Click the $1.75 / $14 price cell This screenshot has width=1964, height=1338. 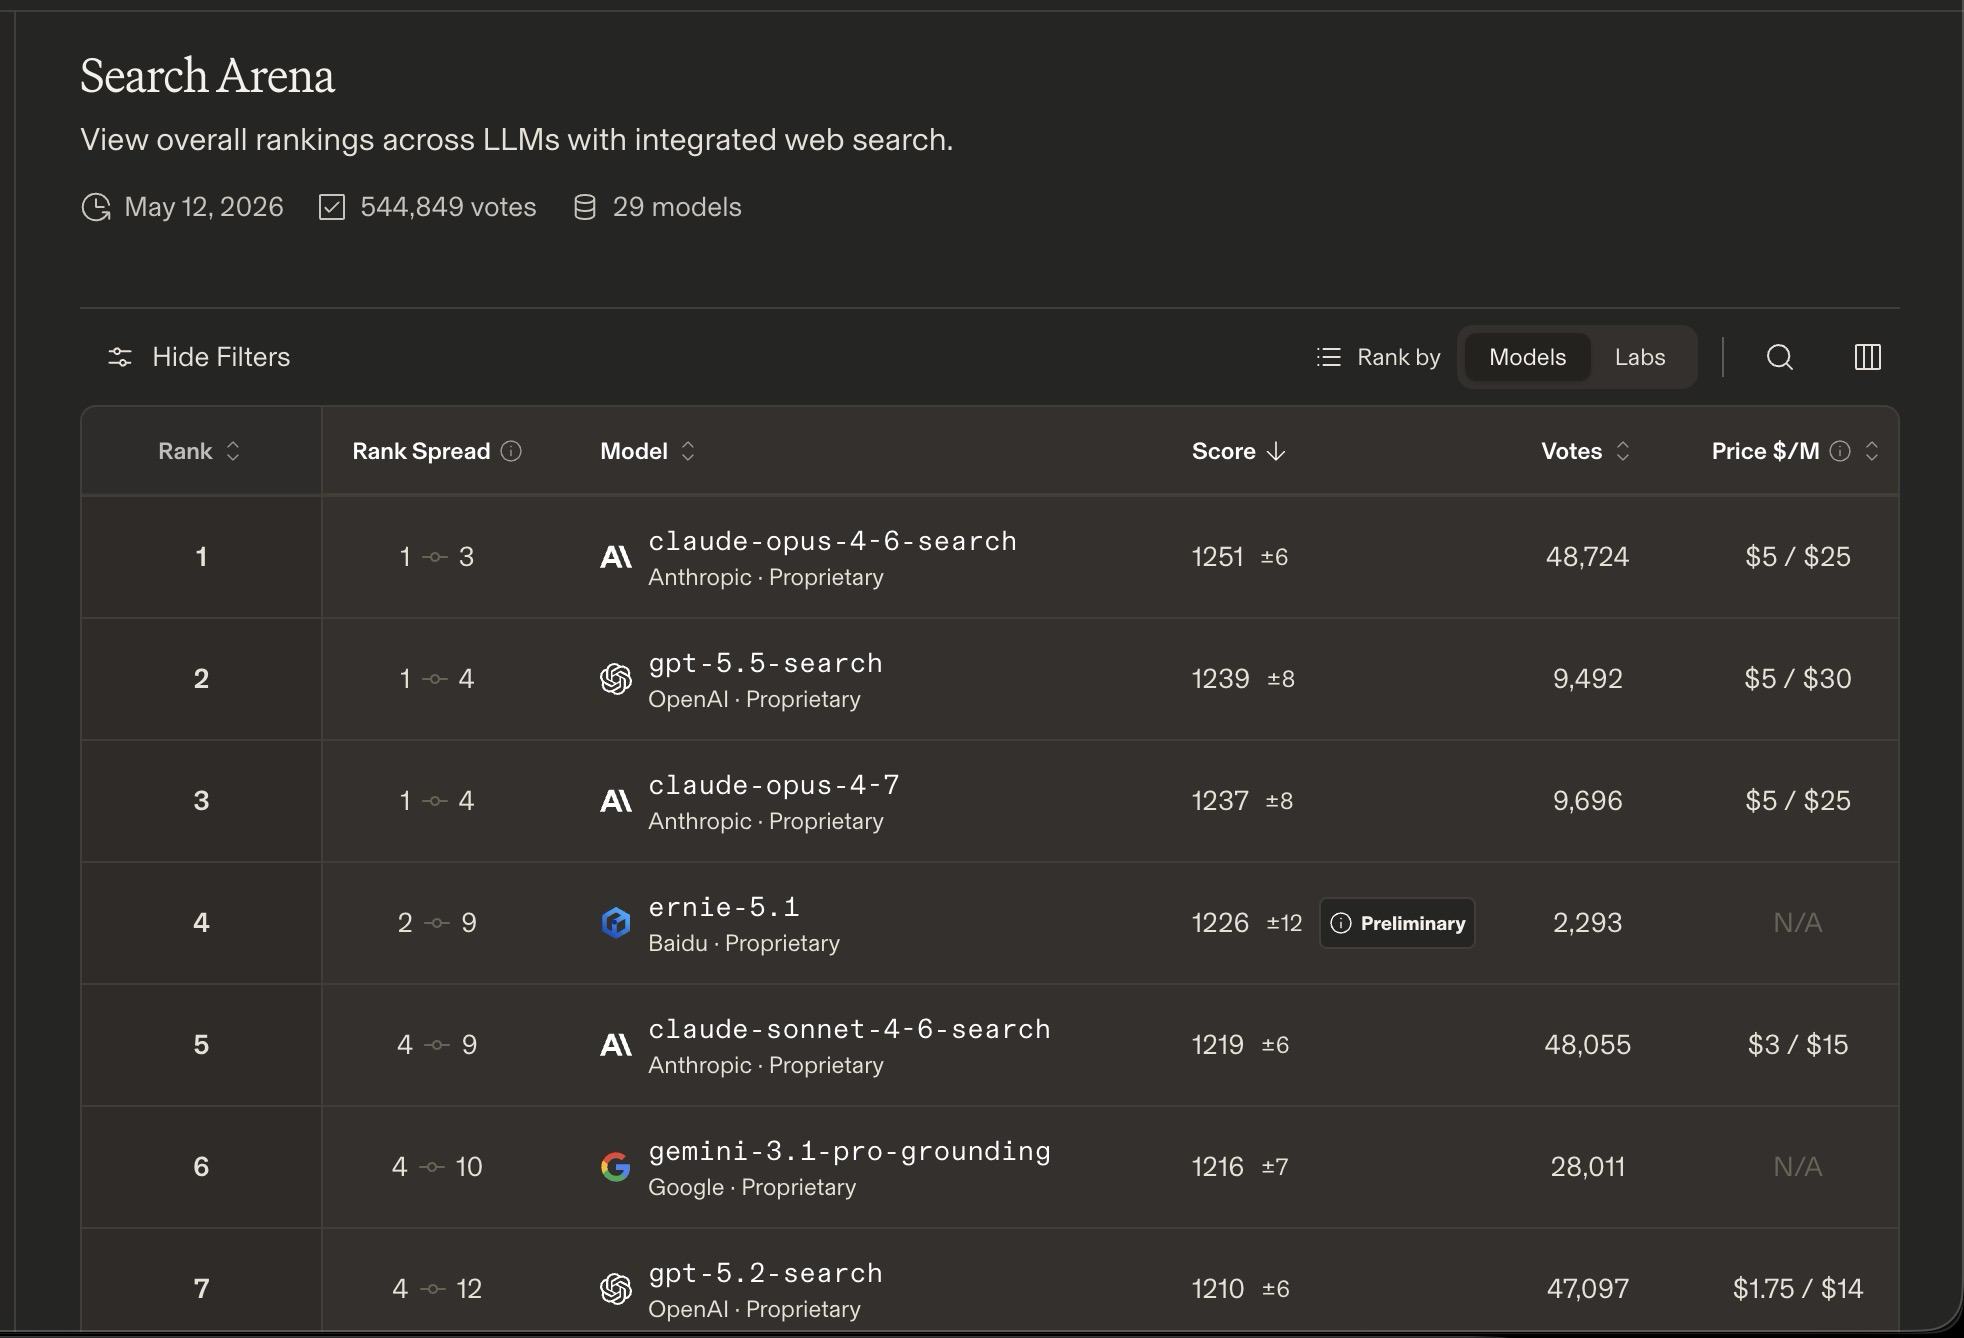[1797, 1289]
